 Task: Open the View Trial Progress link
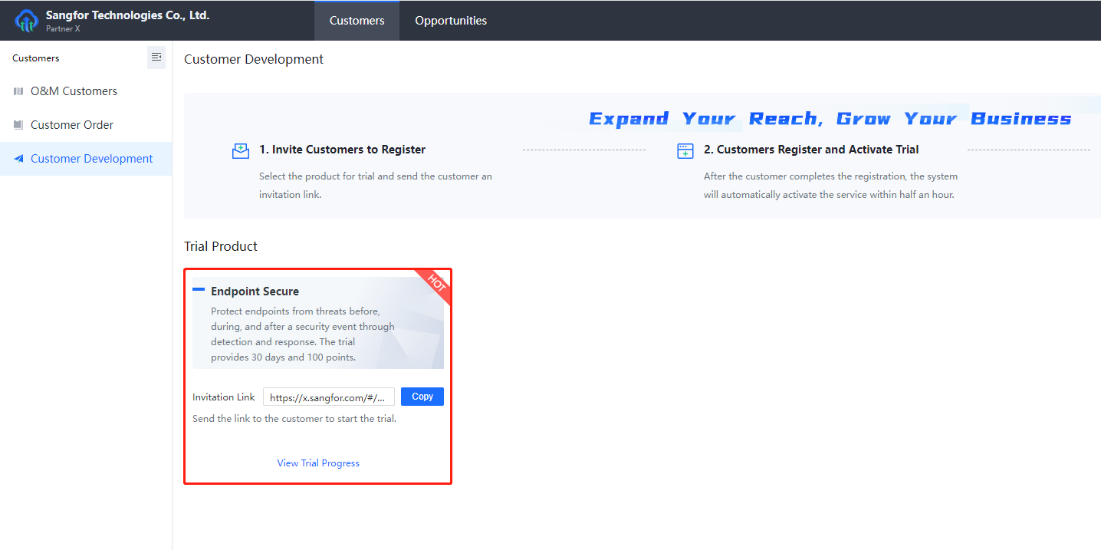[318, 463]
